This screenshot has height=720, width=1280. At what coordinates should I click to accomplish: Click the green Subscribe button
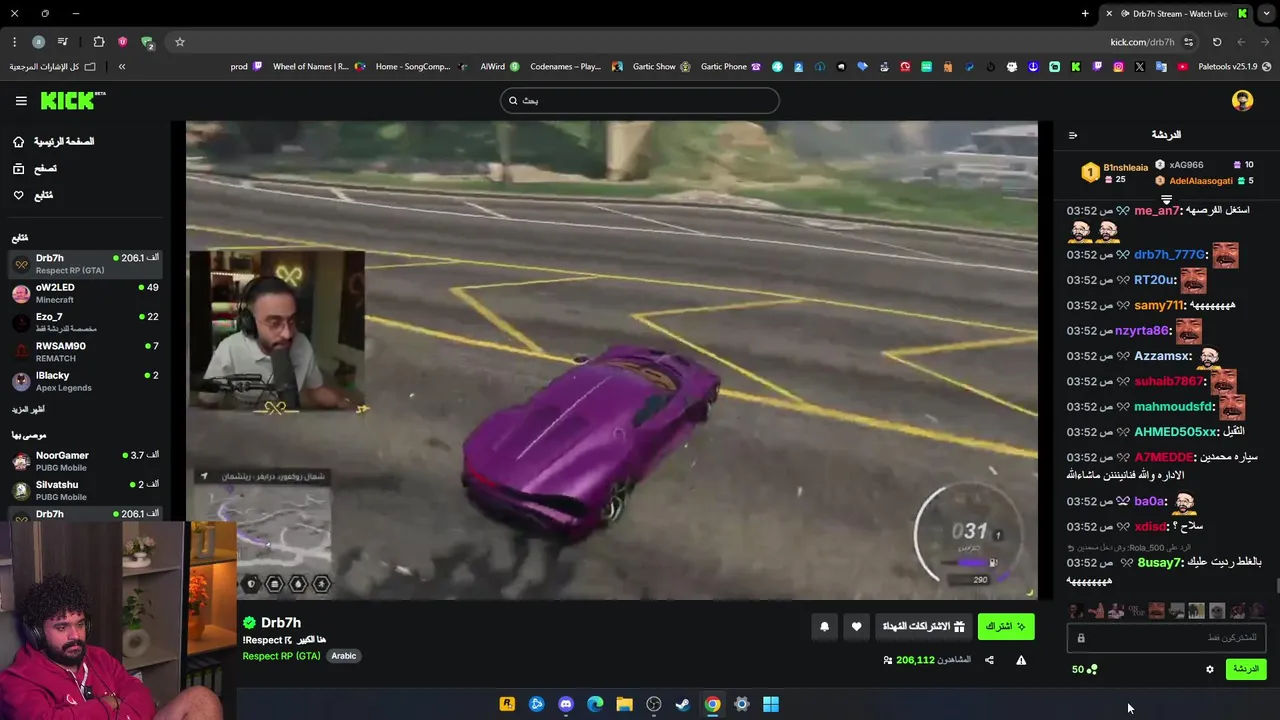tap(1006, 627)
